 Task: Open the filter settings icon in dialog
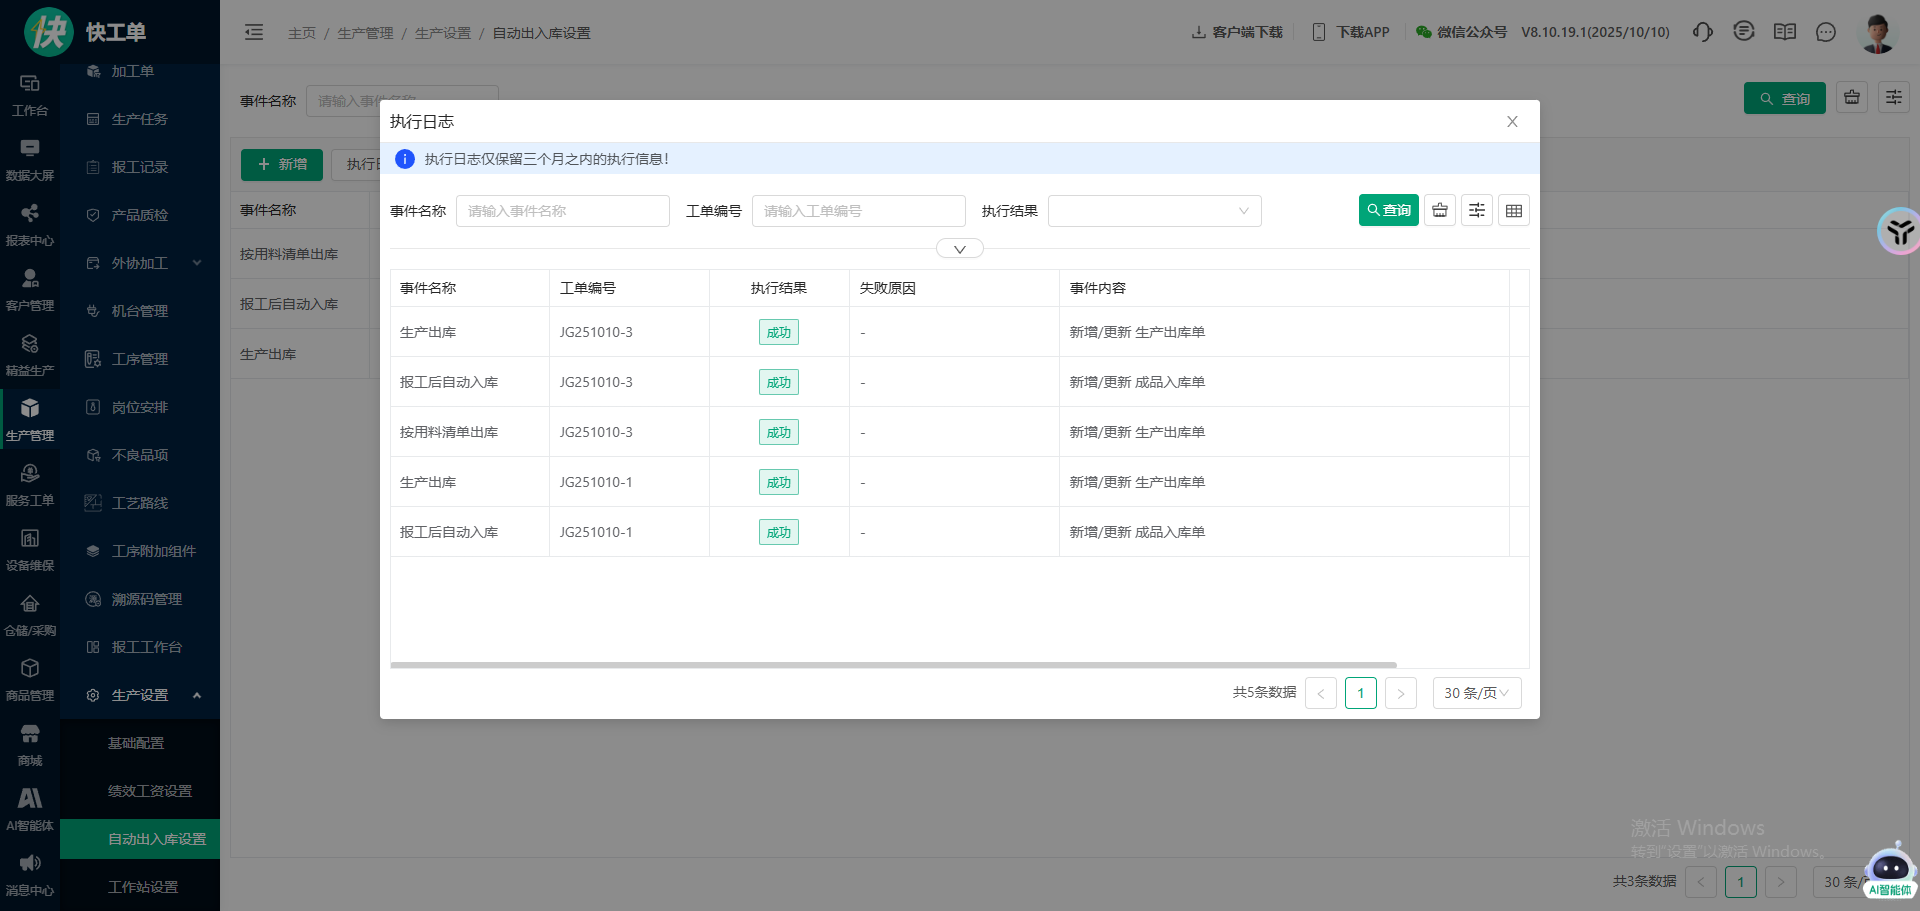[1477, 210]
